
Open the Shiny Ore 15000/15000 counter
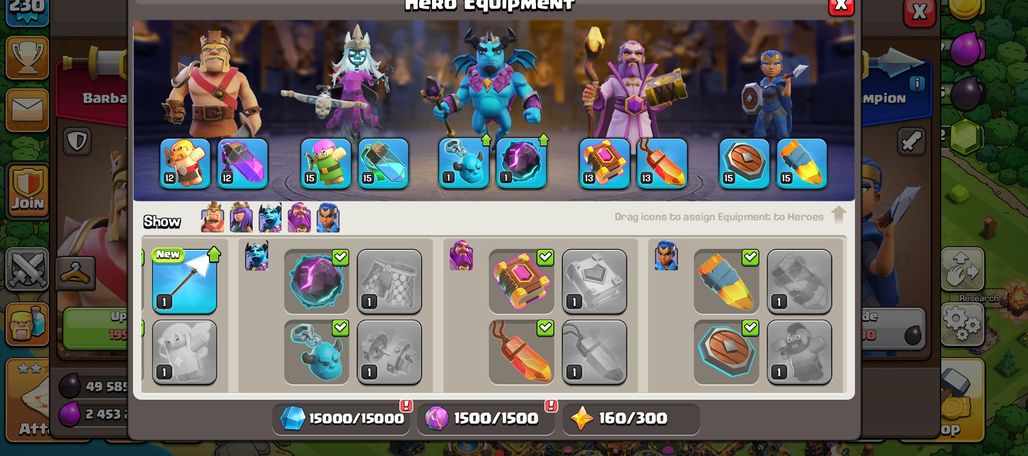click(341, 419)
